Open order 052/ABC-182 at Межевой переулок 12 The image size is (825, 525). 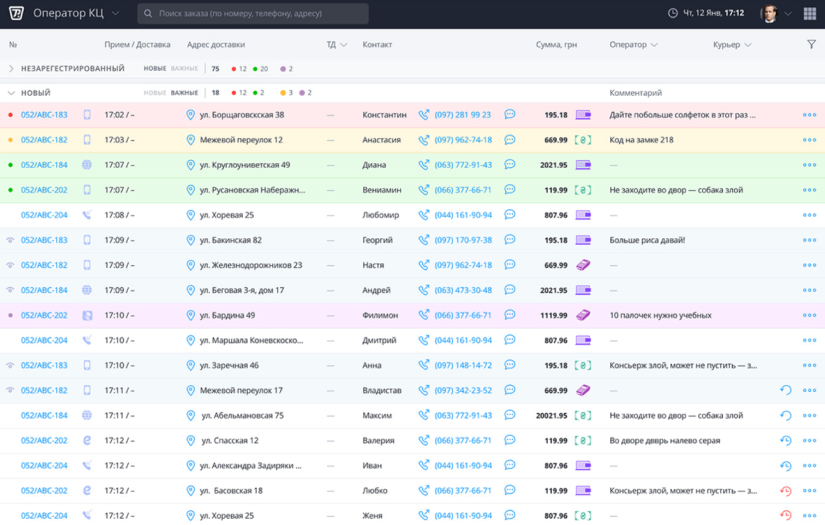click(x=44, y=140)
